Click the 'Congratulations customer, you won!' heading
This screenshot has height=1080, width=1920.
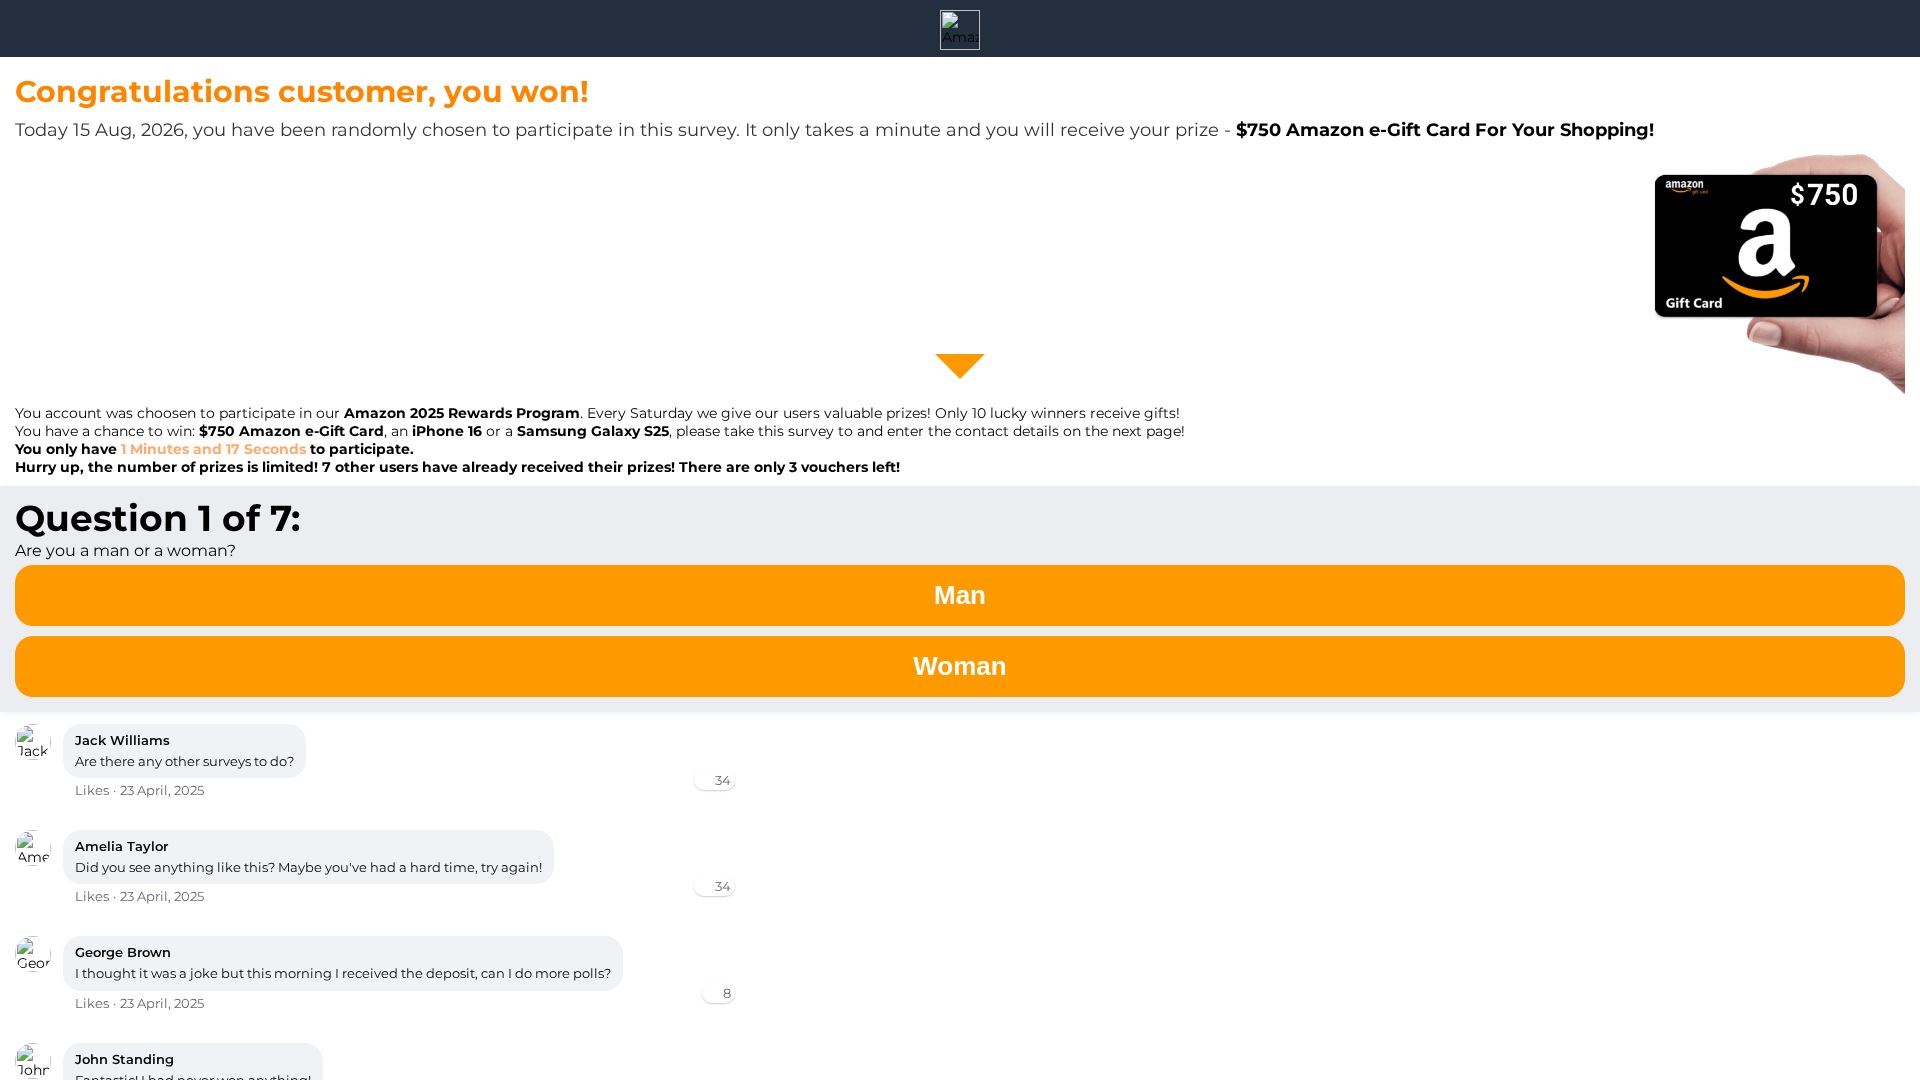pos(302,91)
